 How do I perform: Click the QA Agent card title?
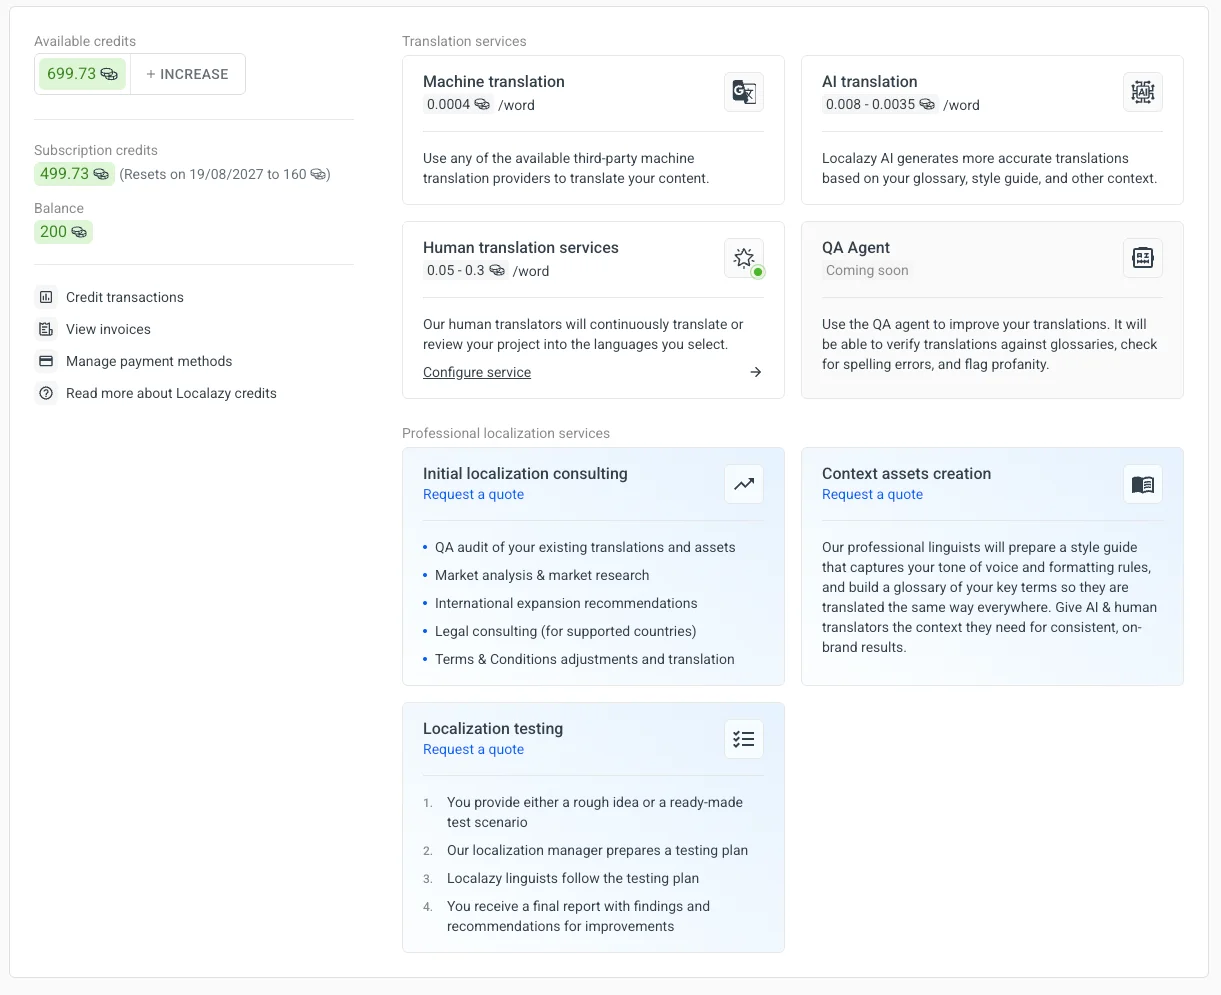click(x=856, y=248)
